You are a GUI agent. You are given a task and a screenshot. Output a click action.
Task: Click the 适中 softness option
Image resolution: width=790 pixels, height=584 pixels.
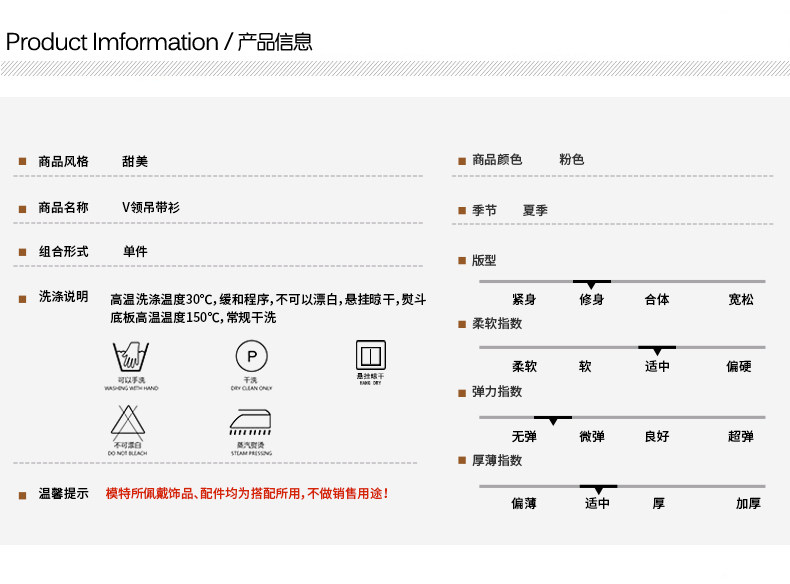(657, 366)
